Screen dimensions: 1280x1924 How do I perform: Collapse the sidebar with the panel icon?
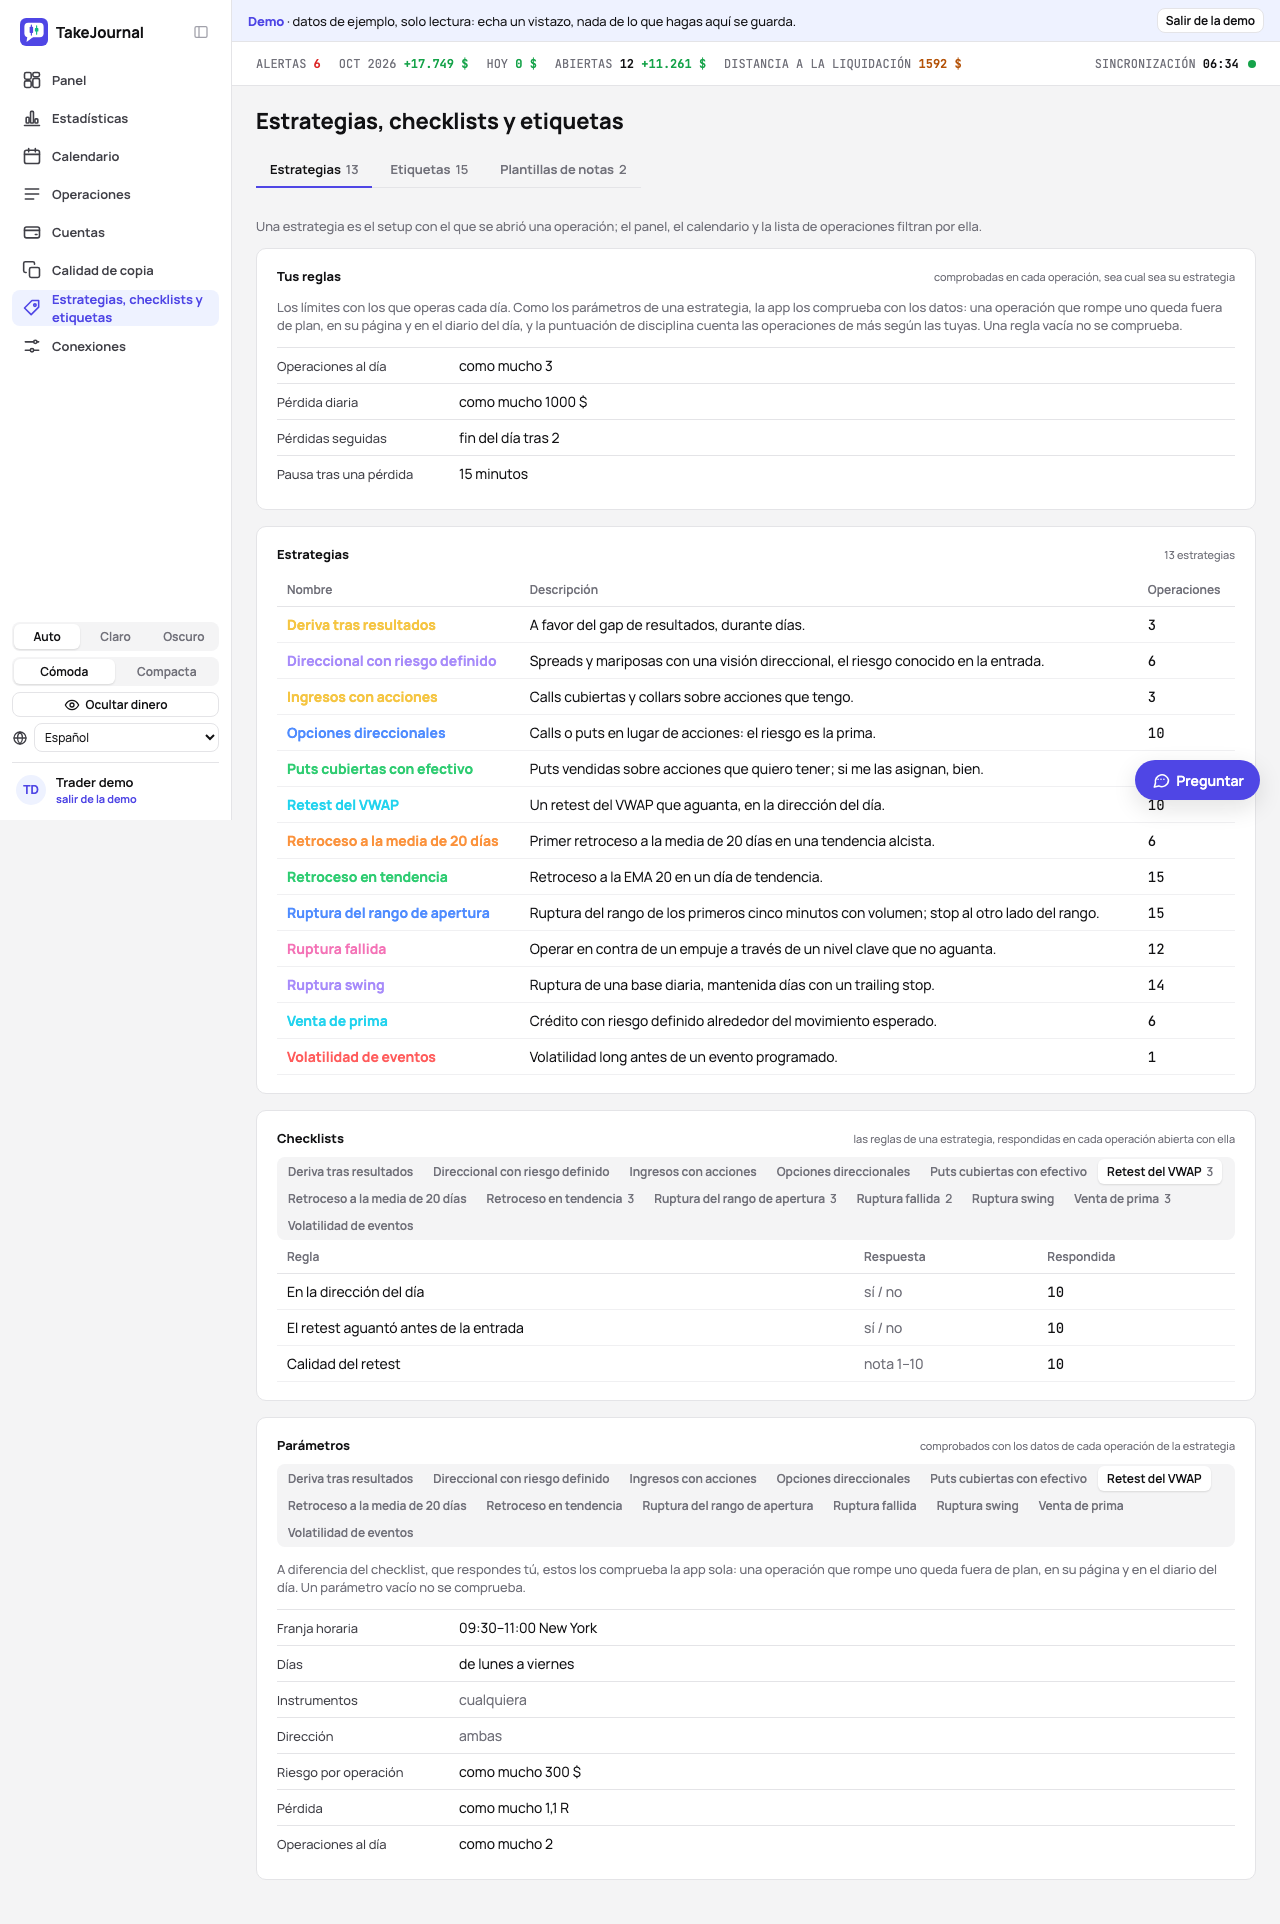pyautogui.click(x=201, y=32)
